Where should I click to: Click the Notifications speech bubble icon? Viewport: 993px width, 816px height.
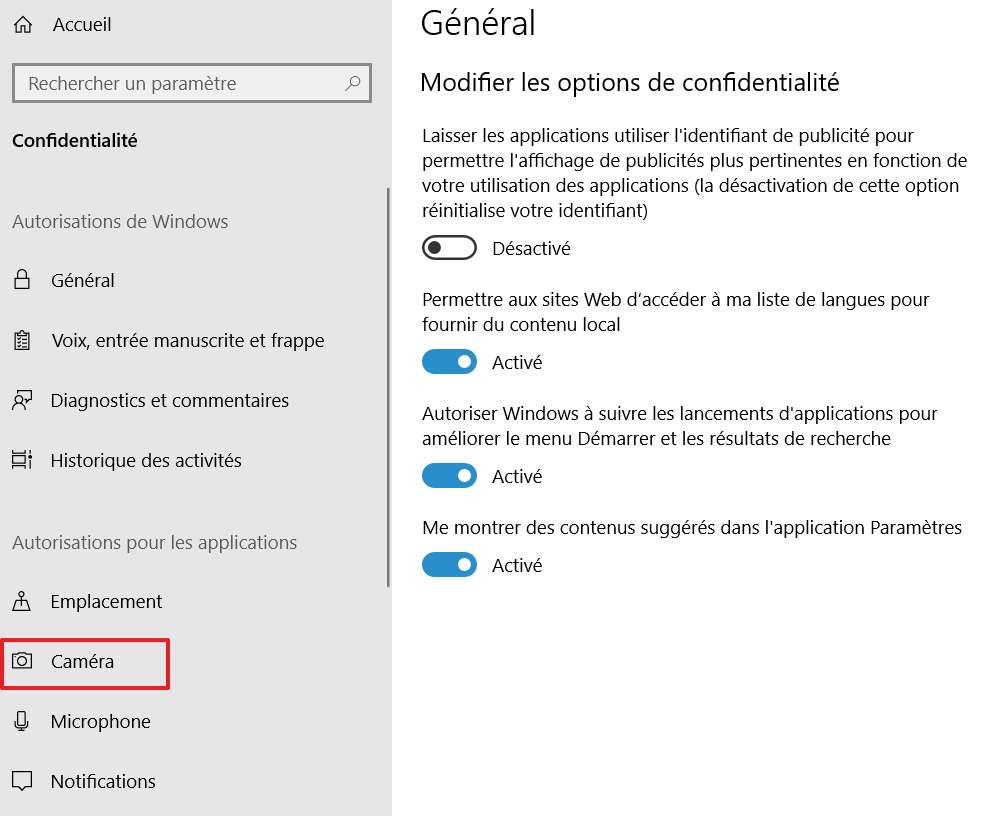(23, 781)
